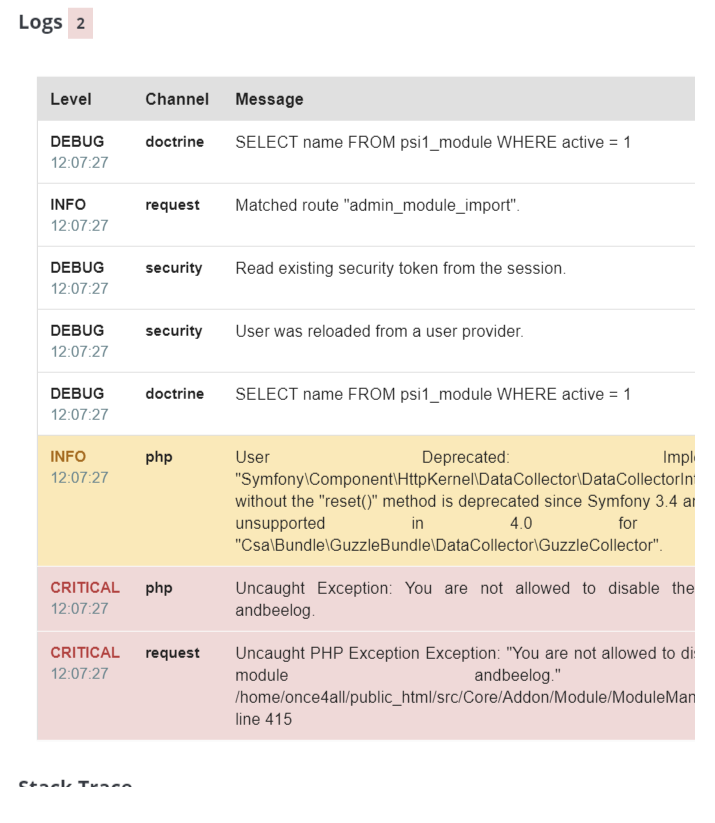
Task: Click CRITICAL label in request channel row
Action: point(85,653)
